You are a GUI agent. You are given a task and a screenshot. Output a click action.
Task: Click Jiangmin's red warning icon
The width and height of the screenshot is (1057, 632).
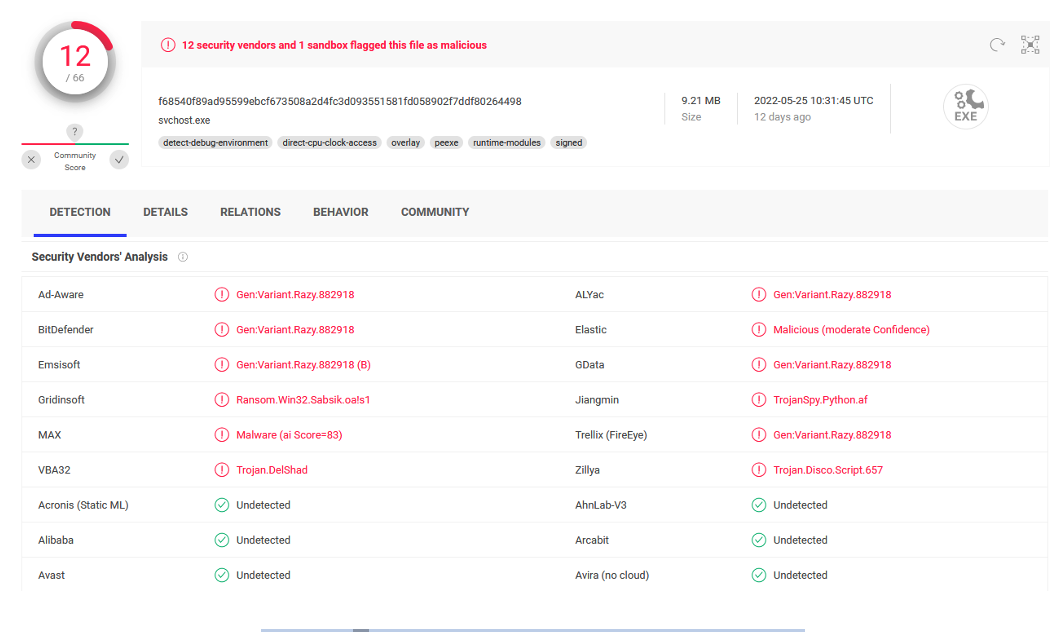(759, 400)
